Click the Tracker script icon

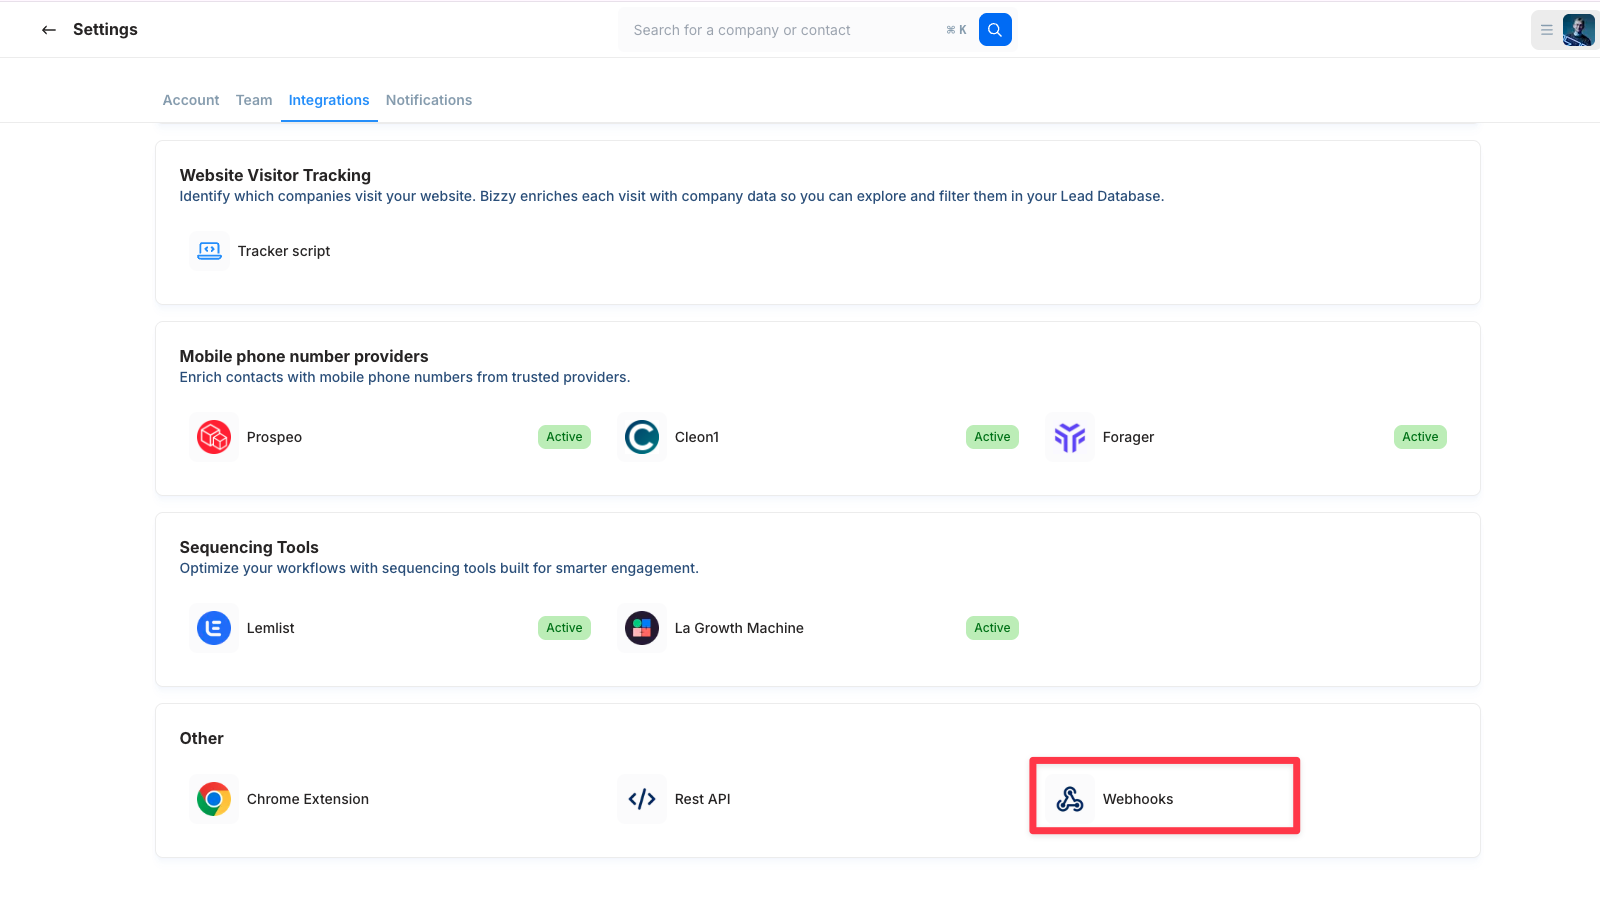(x=209, y=251)
